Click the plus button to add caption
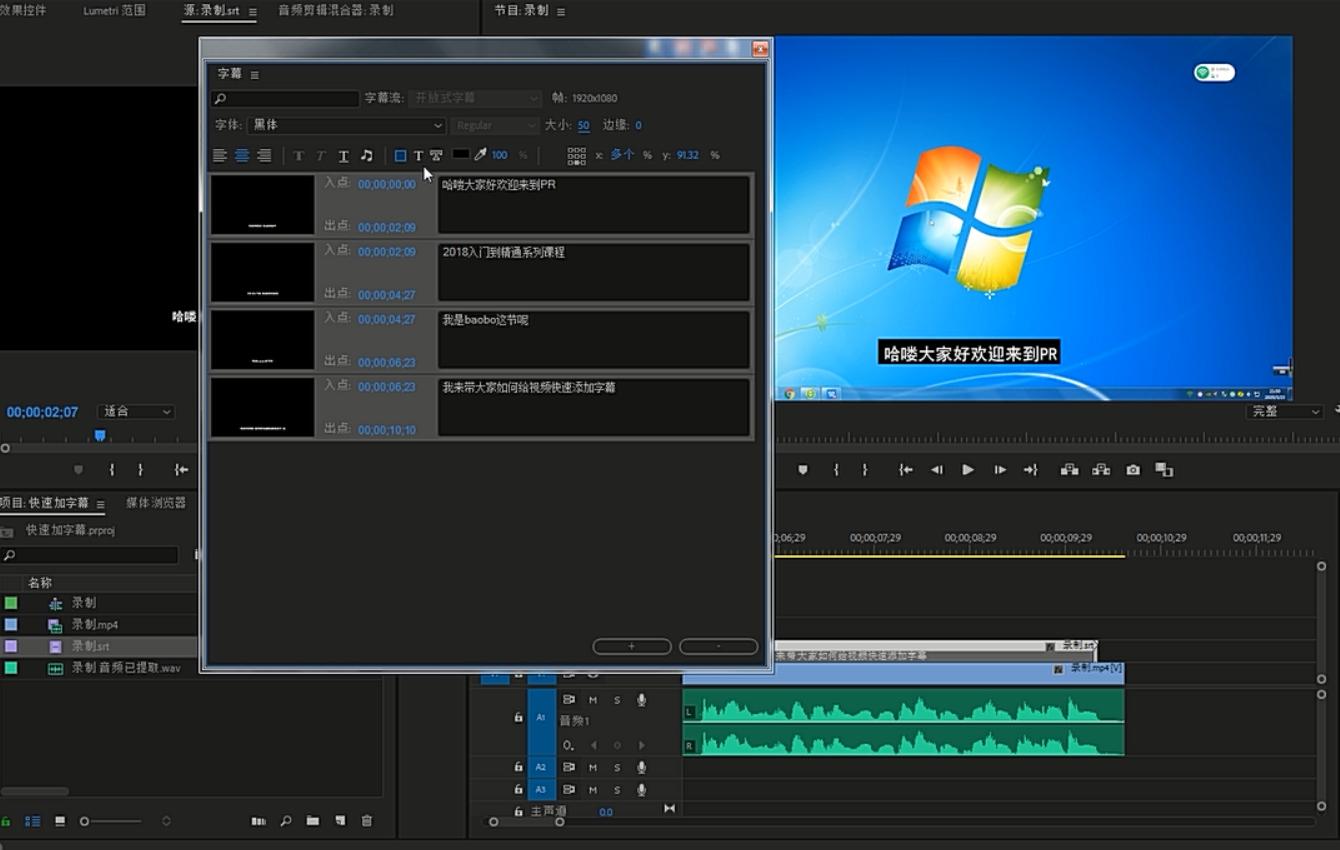This screenshot has width=1340, height=850. tap(631, 647)
